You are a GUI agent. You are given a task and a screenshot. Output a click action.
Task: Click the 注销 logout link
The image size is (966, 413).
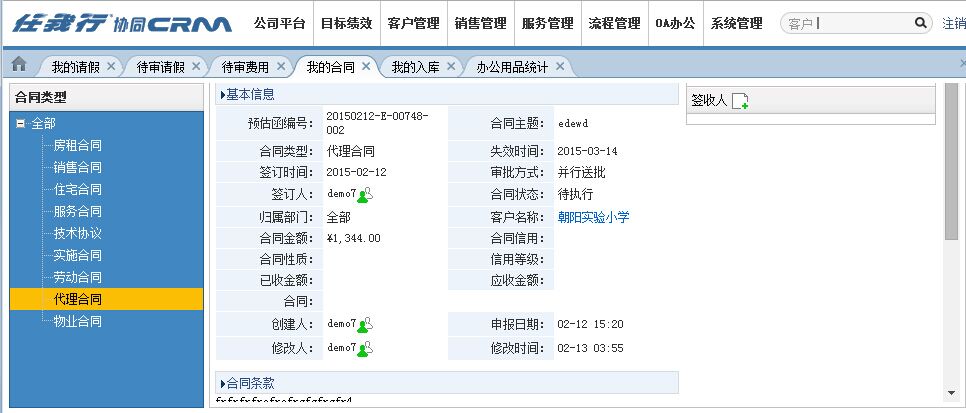953,23
